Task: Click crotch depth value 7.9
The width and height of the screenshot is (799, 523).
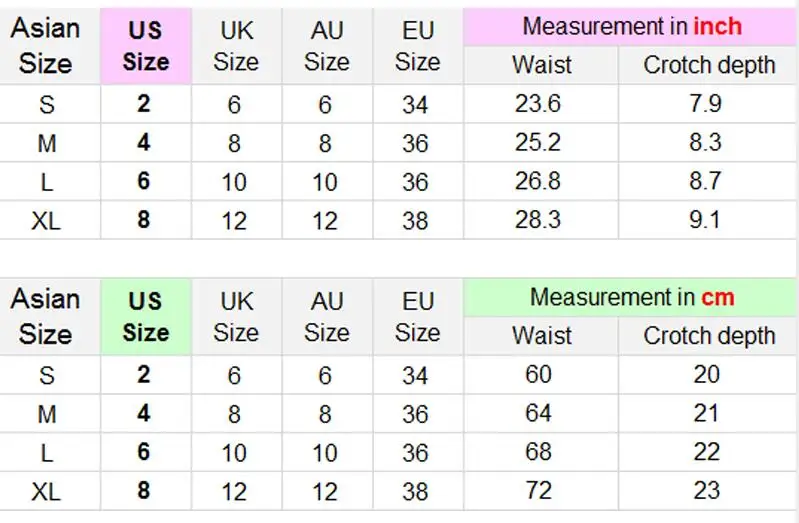Action: coord(706,104)
